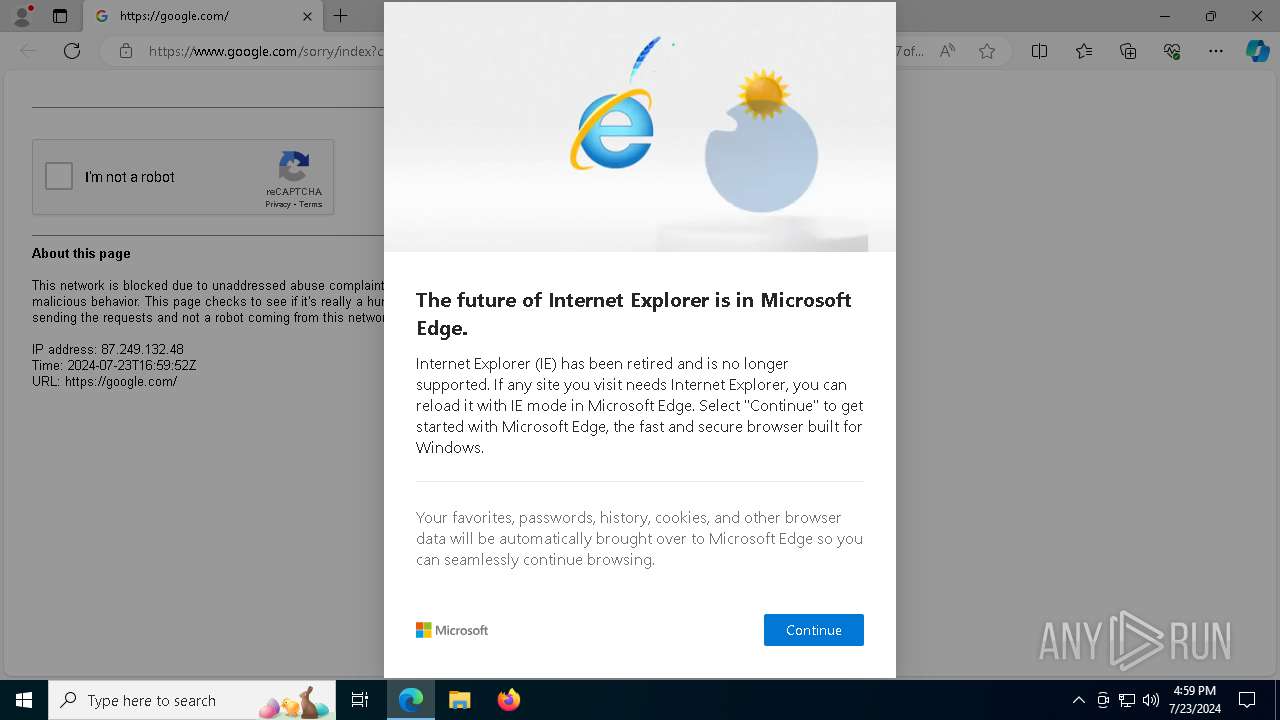Click the Microsoft logo in dialog
The image size is (1280, 720).
(452, 630)
